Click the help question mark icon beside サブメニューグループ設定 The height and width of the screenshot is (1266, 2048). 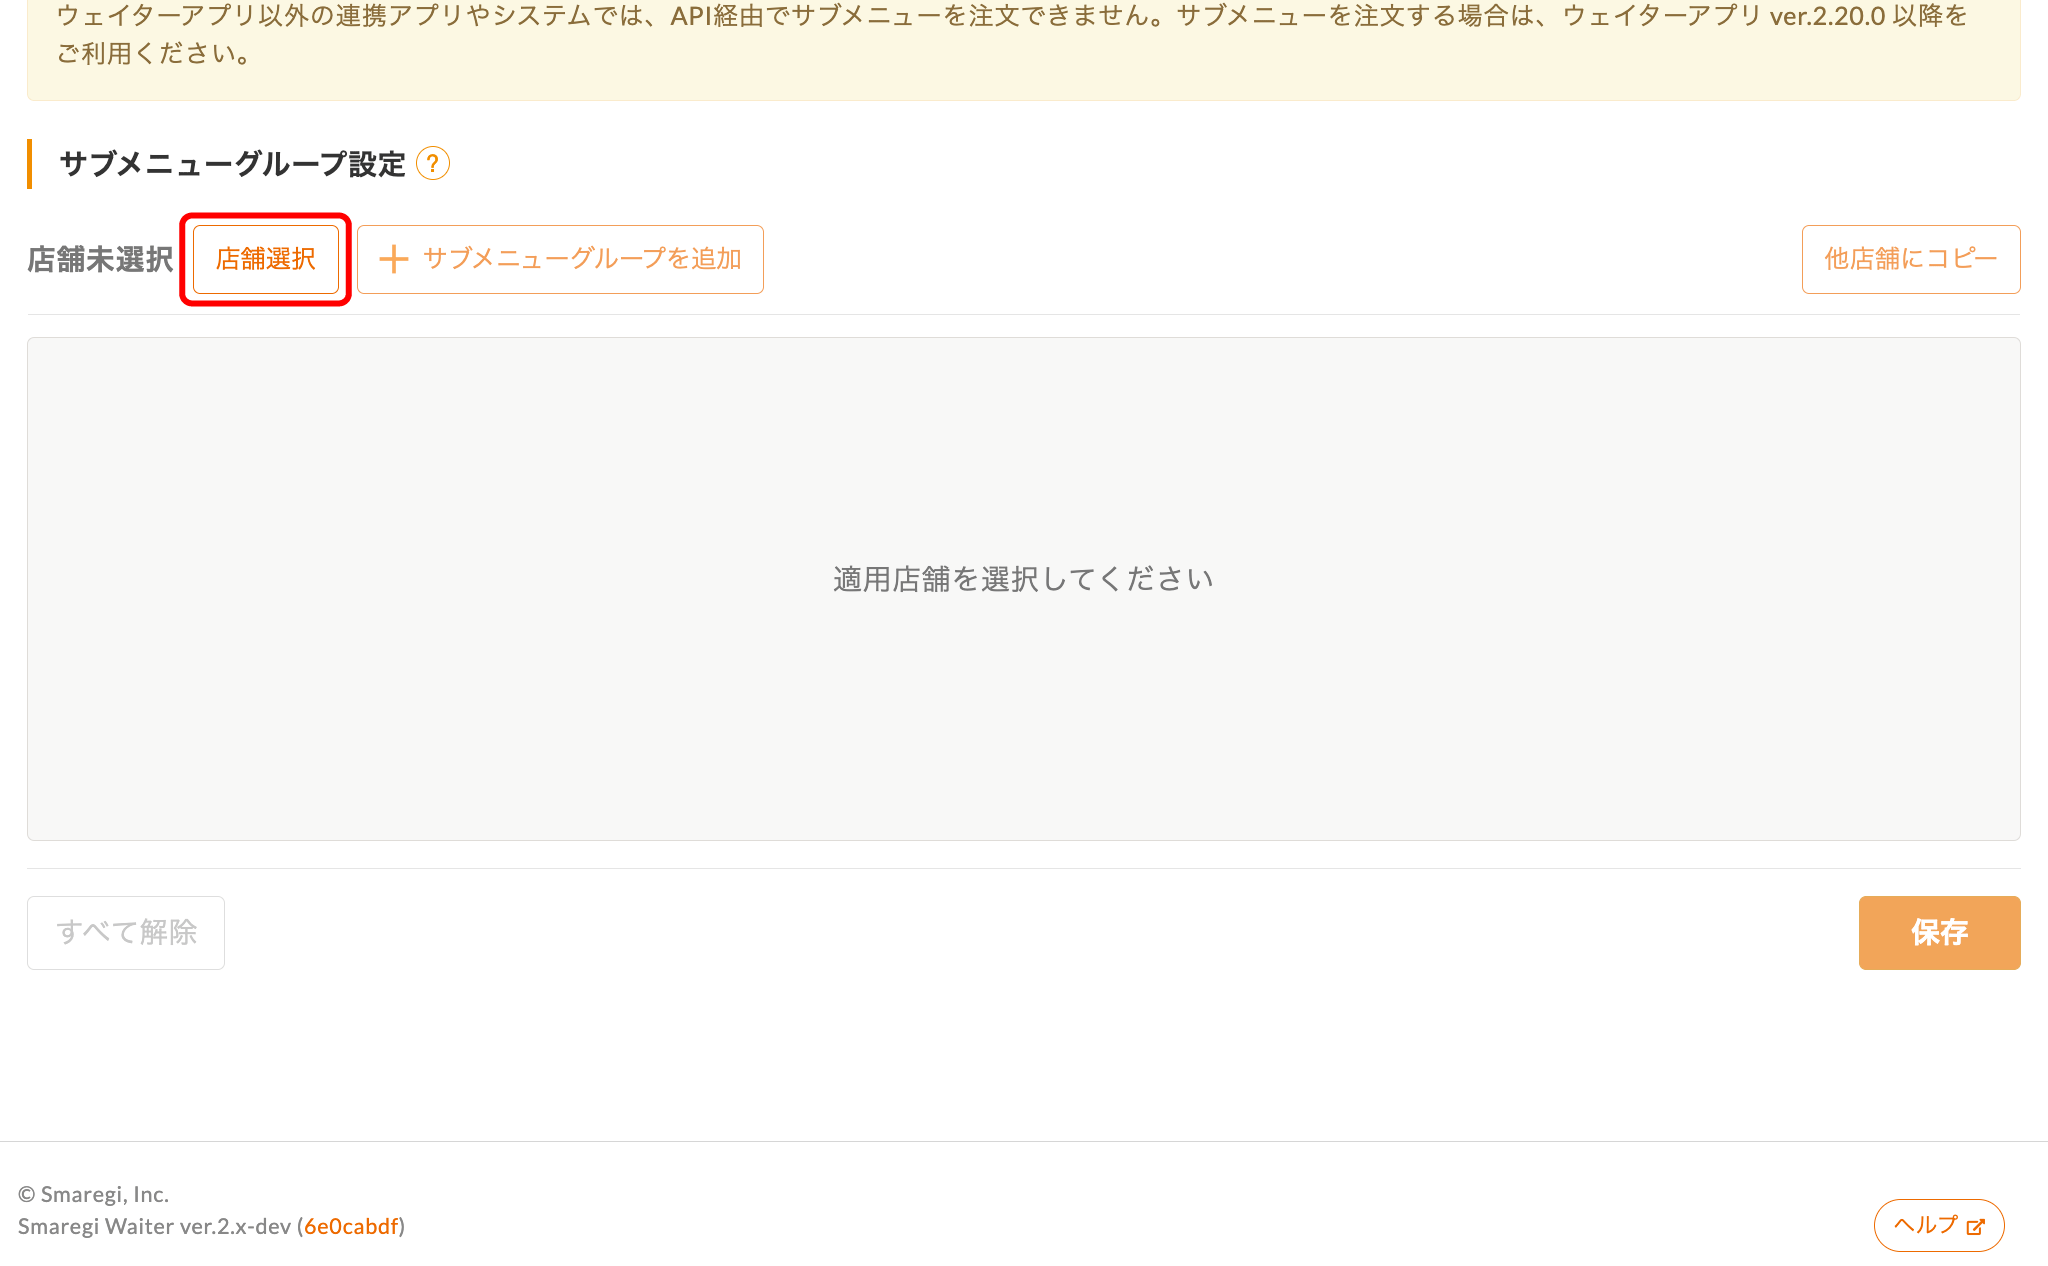click(x=432, y=163)
